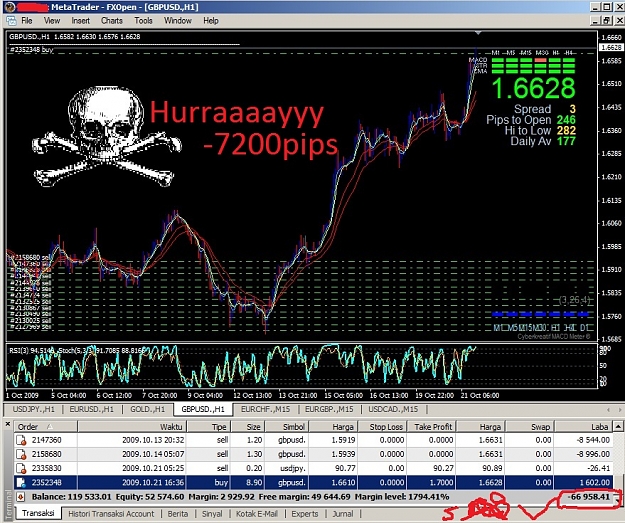The height and width of the screenshot is (523, 625).
Task: Click the Equity: 52 574.60 status text
Action: (150, 497)
